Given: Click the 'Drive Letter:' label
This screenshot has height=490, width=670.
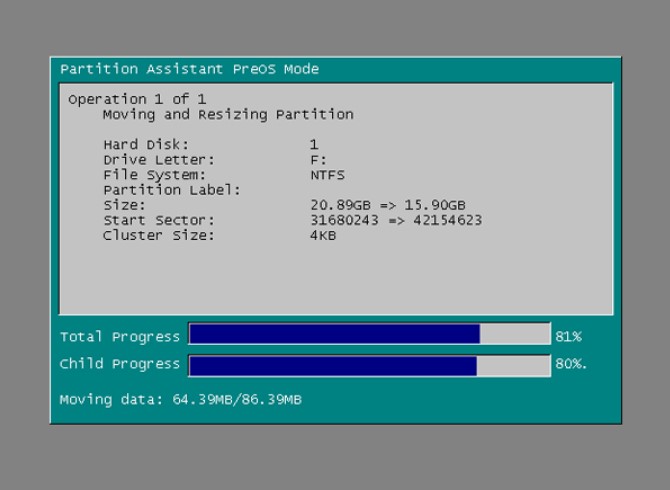Looking at the screenshot, I should pyautogui.click(x=159, y=160).
